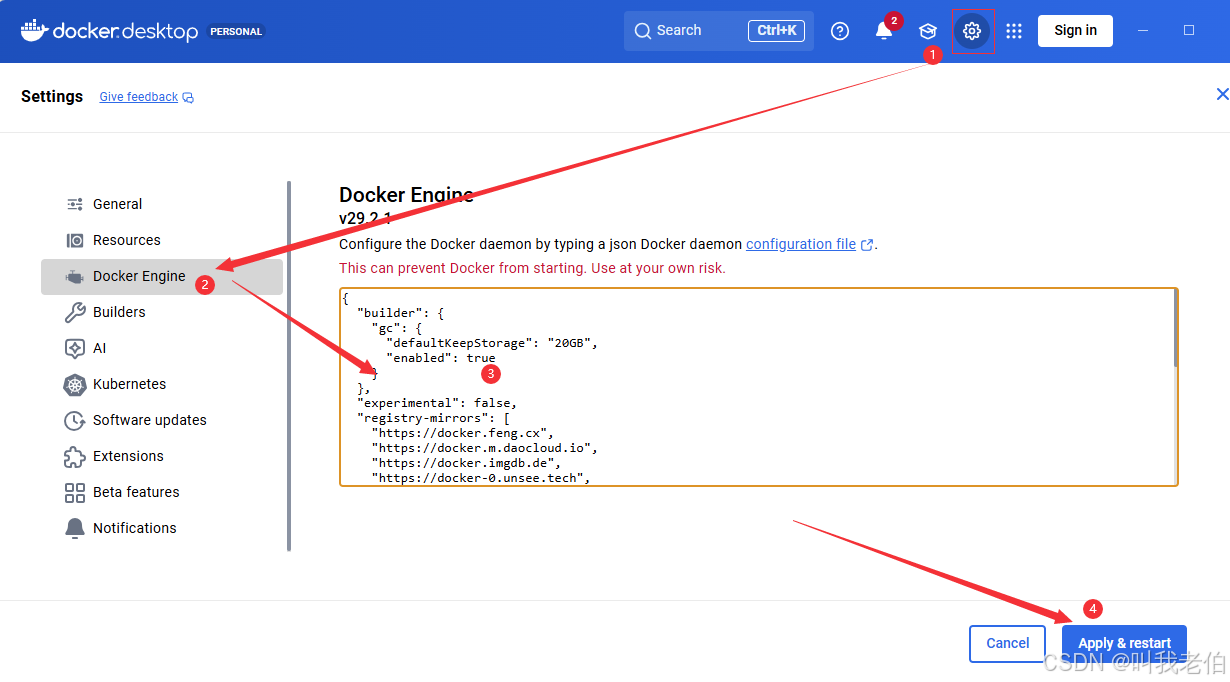Click the Sign in button
1230x682 pixels.
click(x=1075, y=31)
